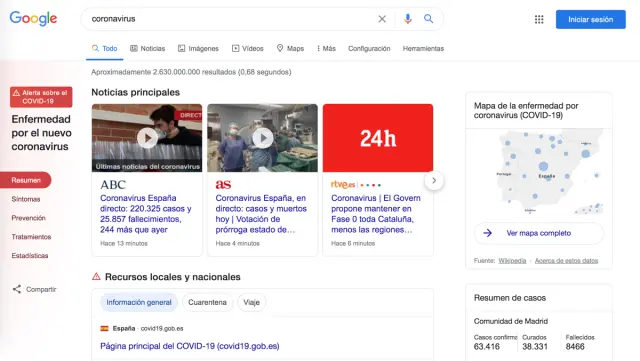Clear the search box with X

(382, 19)
